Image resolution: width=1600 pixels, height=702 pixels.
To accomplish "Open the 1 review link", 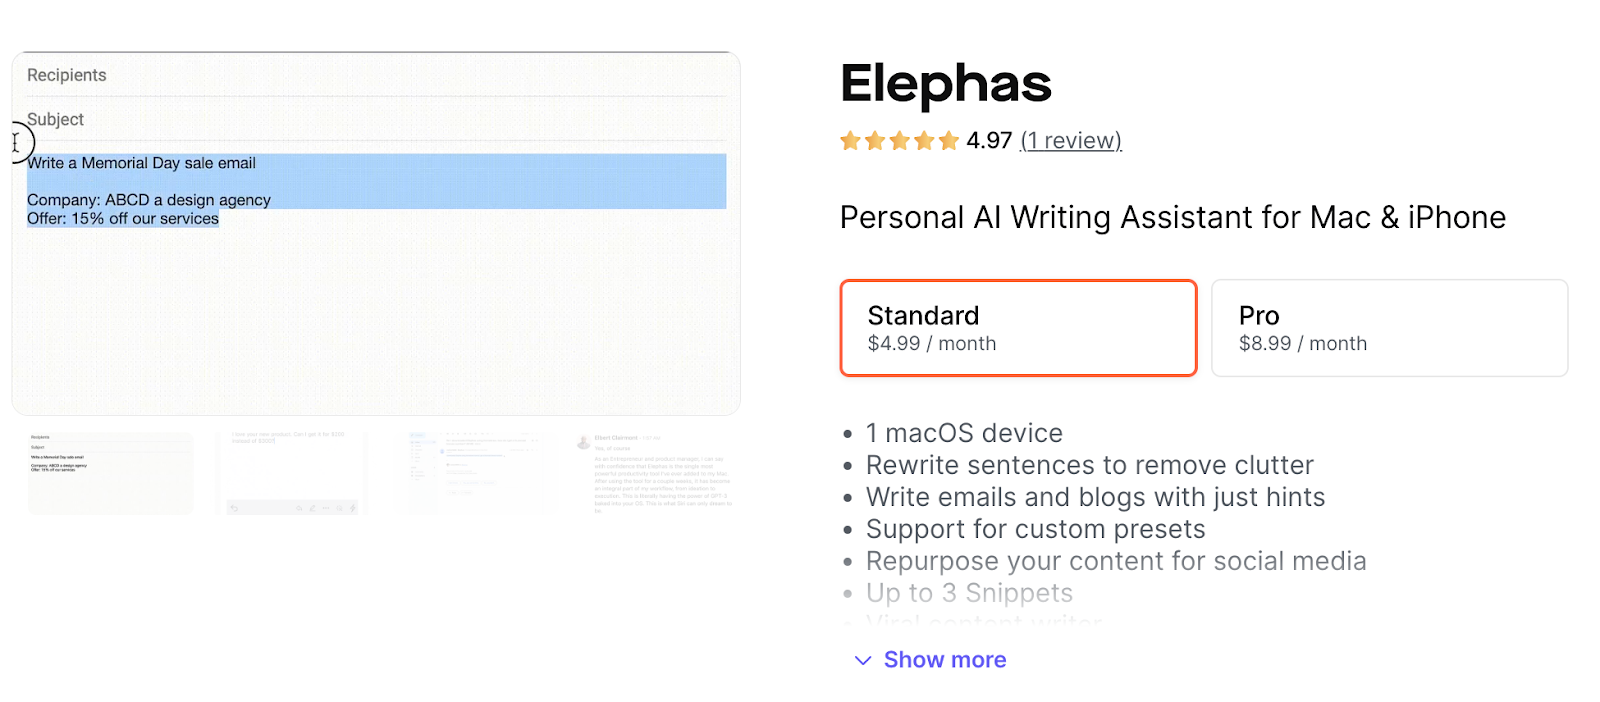I will (1070, 141).
